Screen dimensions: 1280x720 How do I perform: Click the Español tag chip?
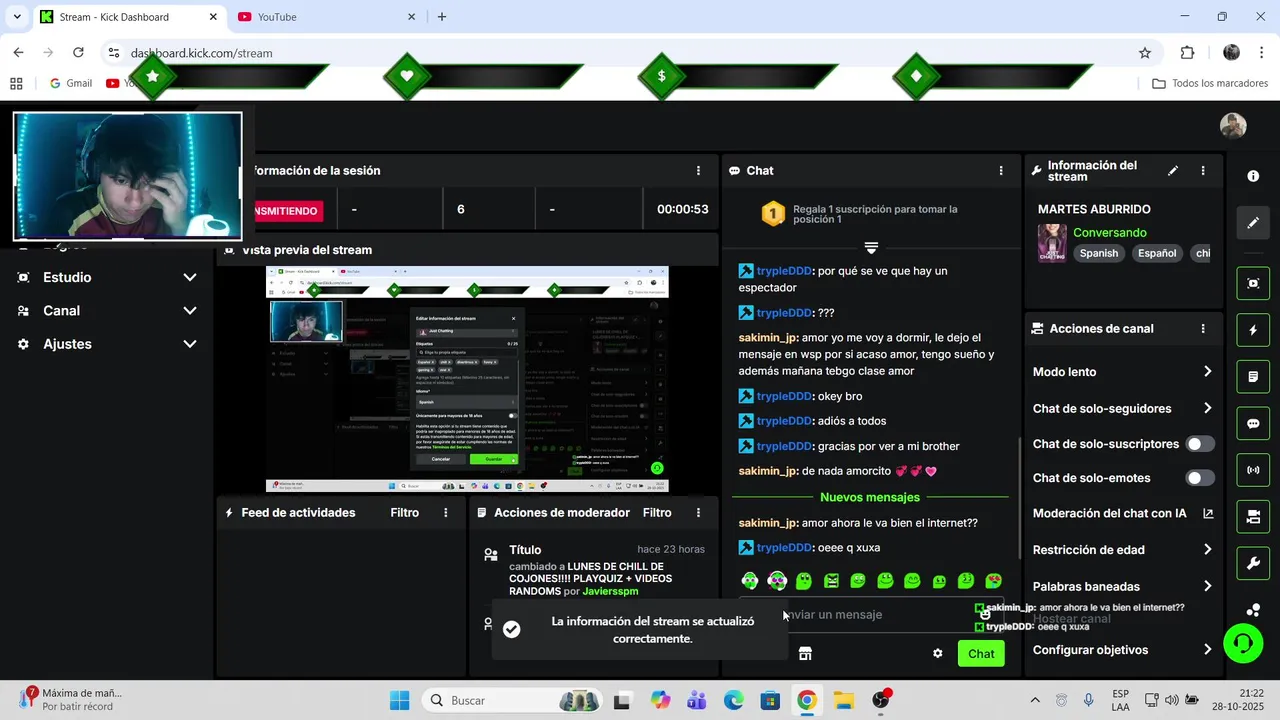click(x=1157, y=253)
